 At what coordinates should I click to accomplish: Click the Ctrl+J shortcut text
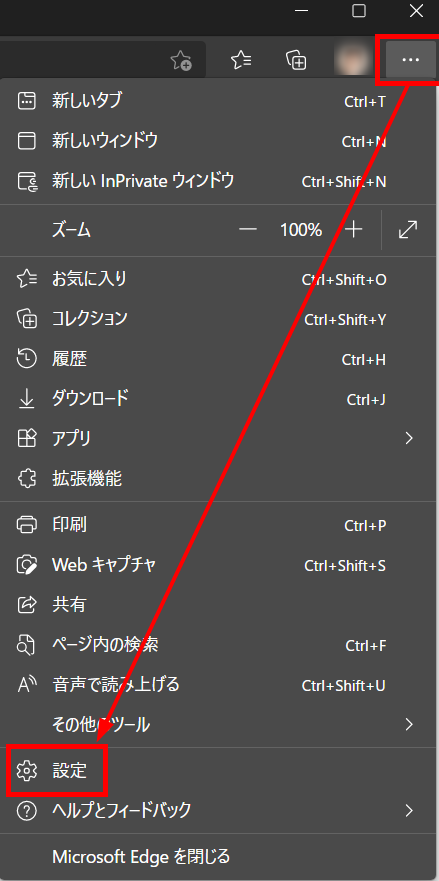click(x=366, y=399)
